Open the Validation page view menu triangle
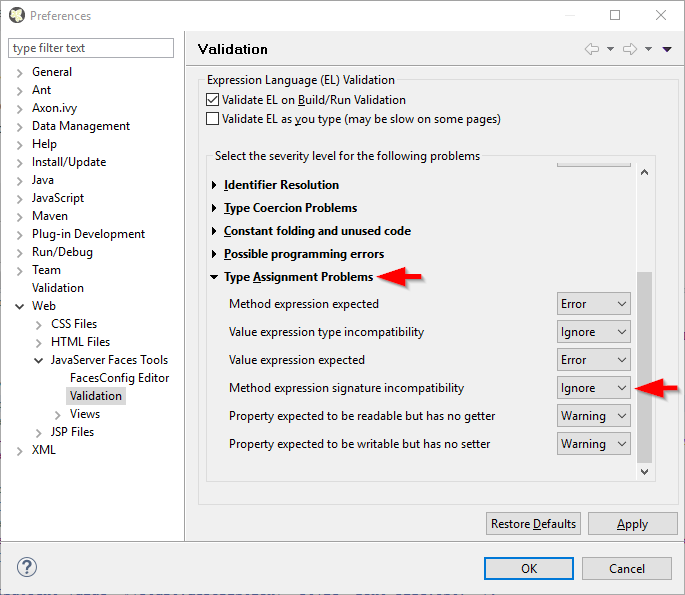This screenshot has width=685, height=595. click(x=667, y=49)
